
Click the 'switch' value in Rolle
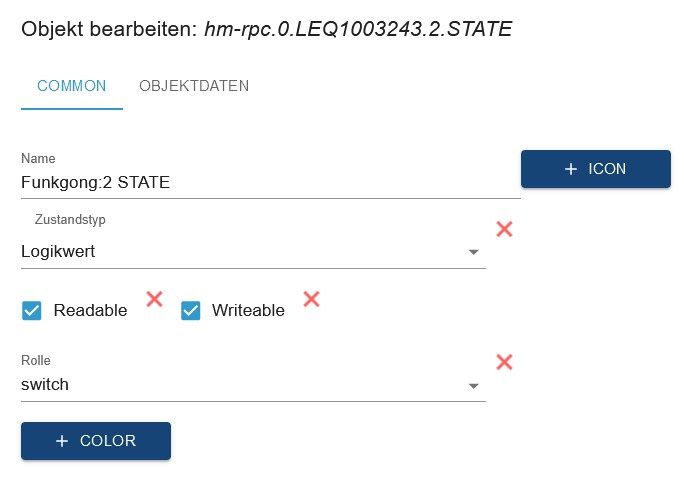pos(45,385)
